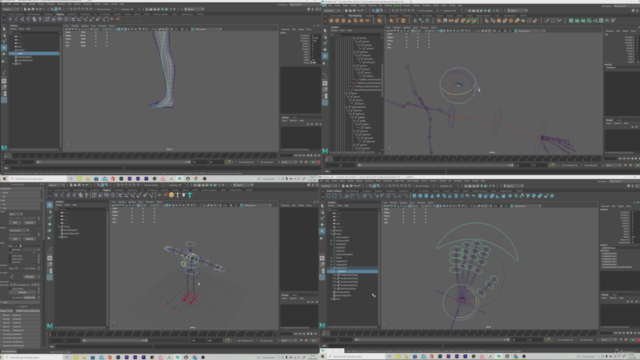Pick the Select arrow tool in full-character window
Image resolution: width=640 pixels, height=360 pixels.
click(x=49, y=205)
